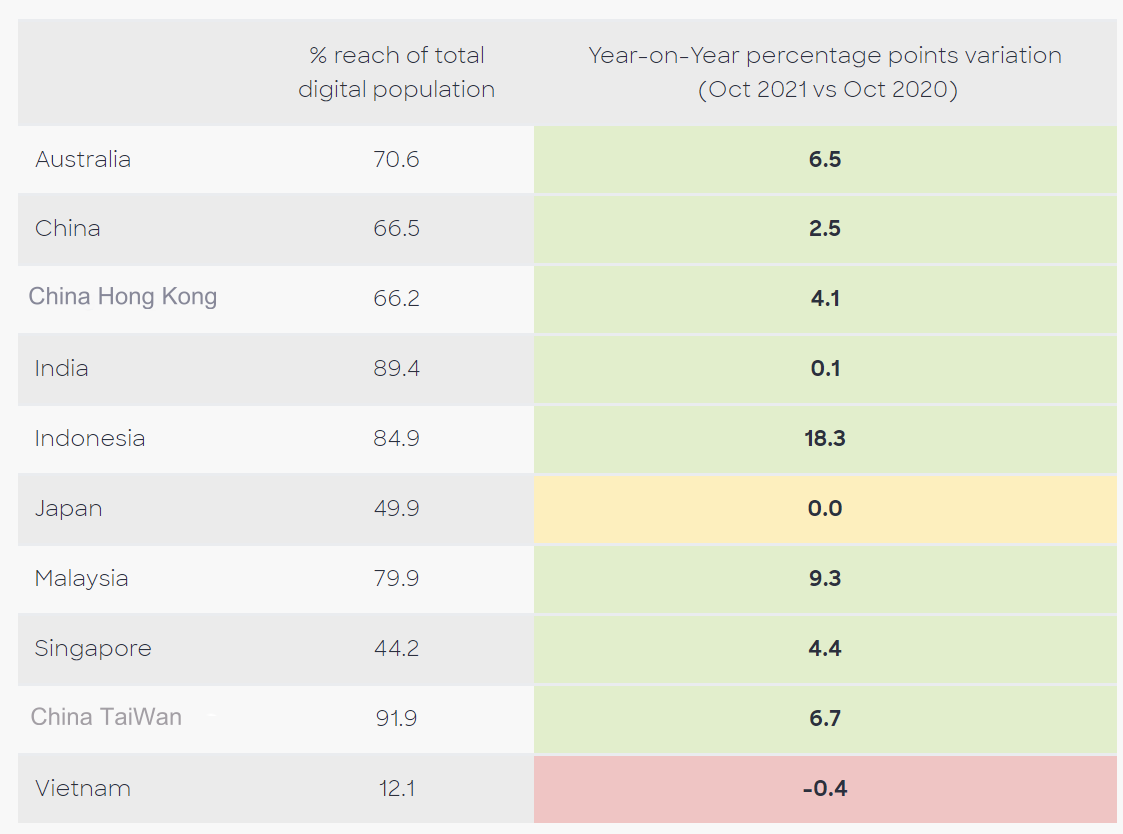1123x834 pixels.
Task: Click Indonesia's green 18.3 variation cell
Action: (x=825, y=438)
